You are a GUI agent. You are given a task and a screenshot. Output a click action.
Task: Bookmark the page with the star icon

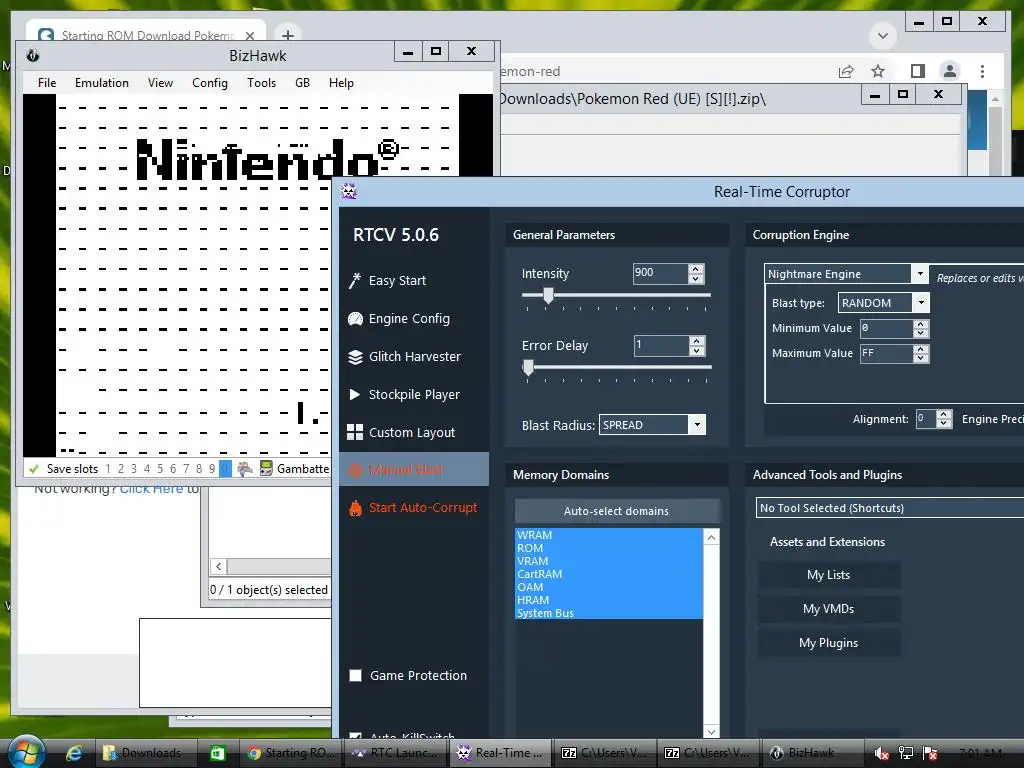(878, 71)
